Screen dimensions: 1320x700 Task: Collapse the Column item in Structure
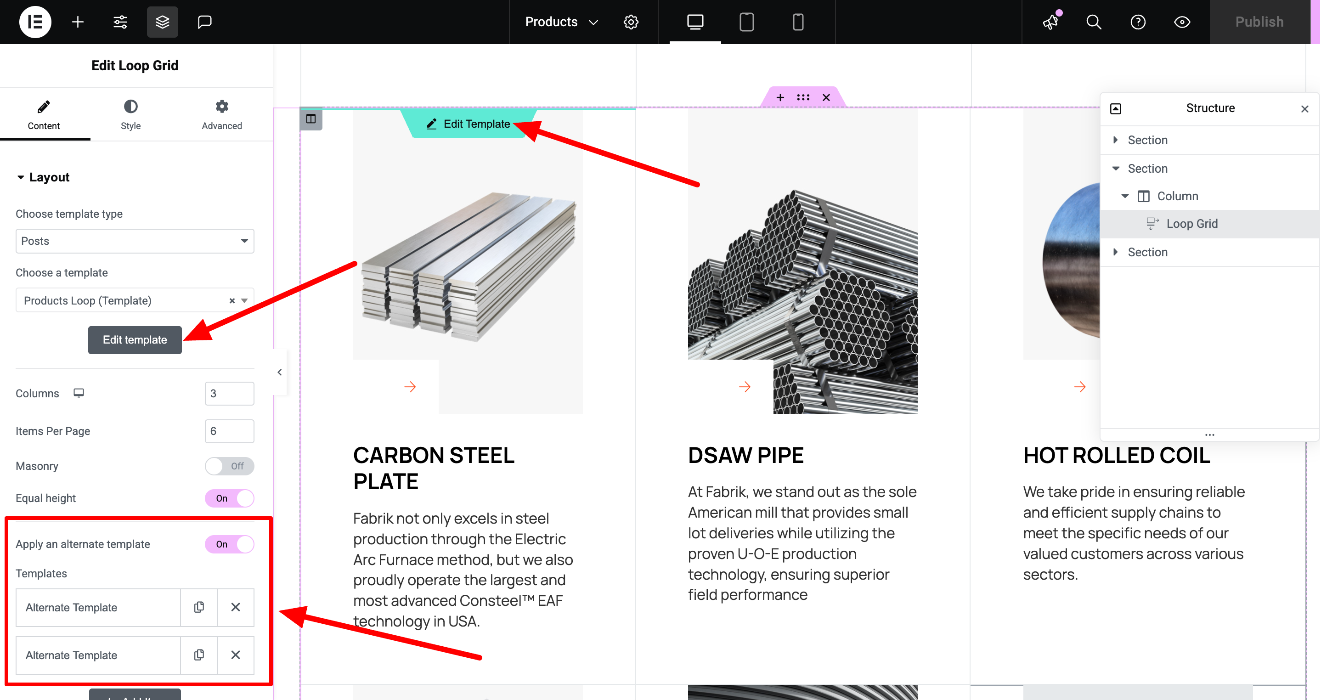point(1125,197)
